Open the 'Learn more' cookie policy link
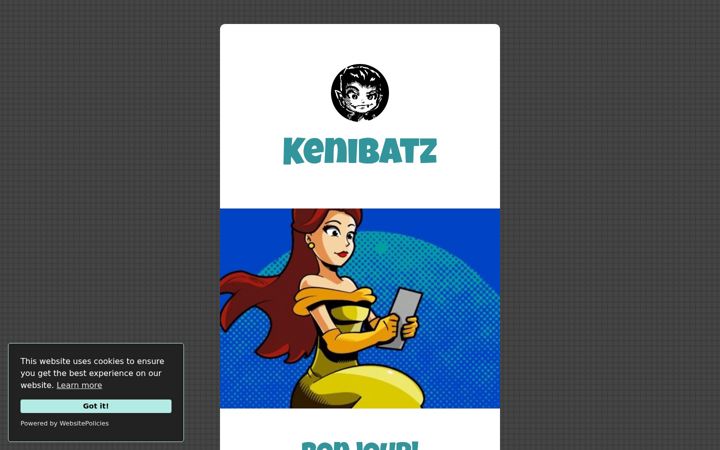Image resolution: width=720 pixels, height=450 pixels. [x=79, y=385]
